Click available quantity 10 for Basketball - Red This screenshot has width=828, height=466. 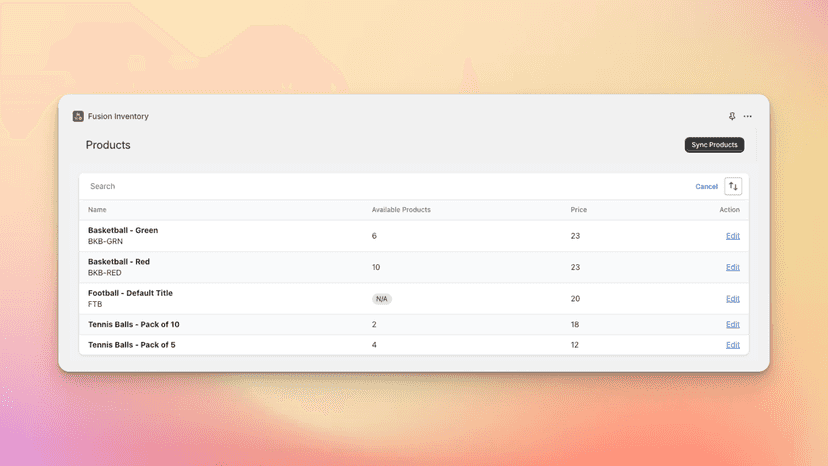pos(376,267)
